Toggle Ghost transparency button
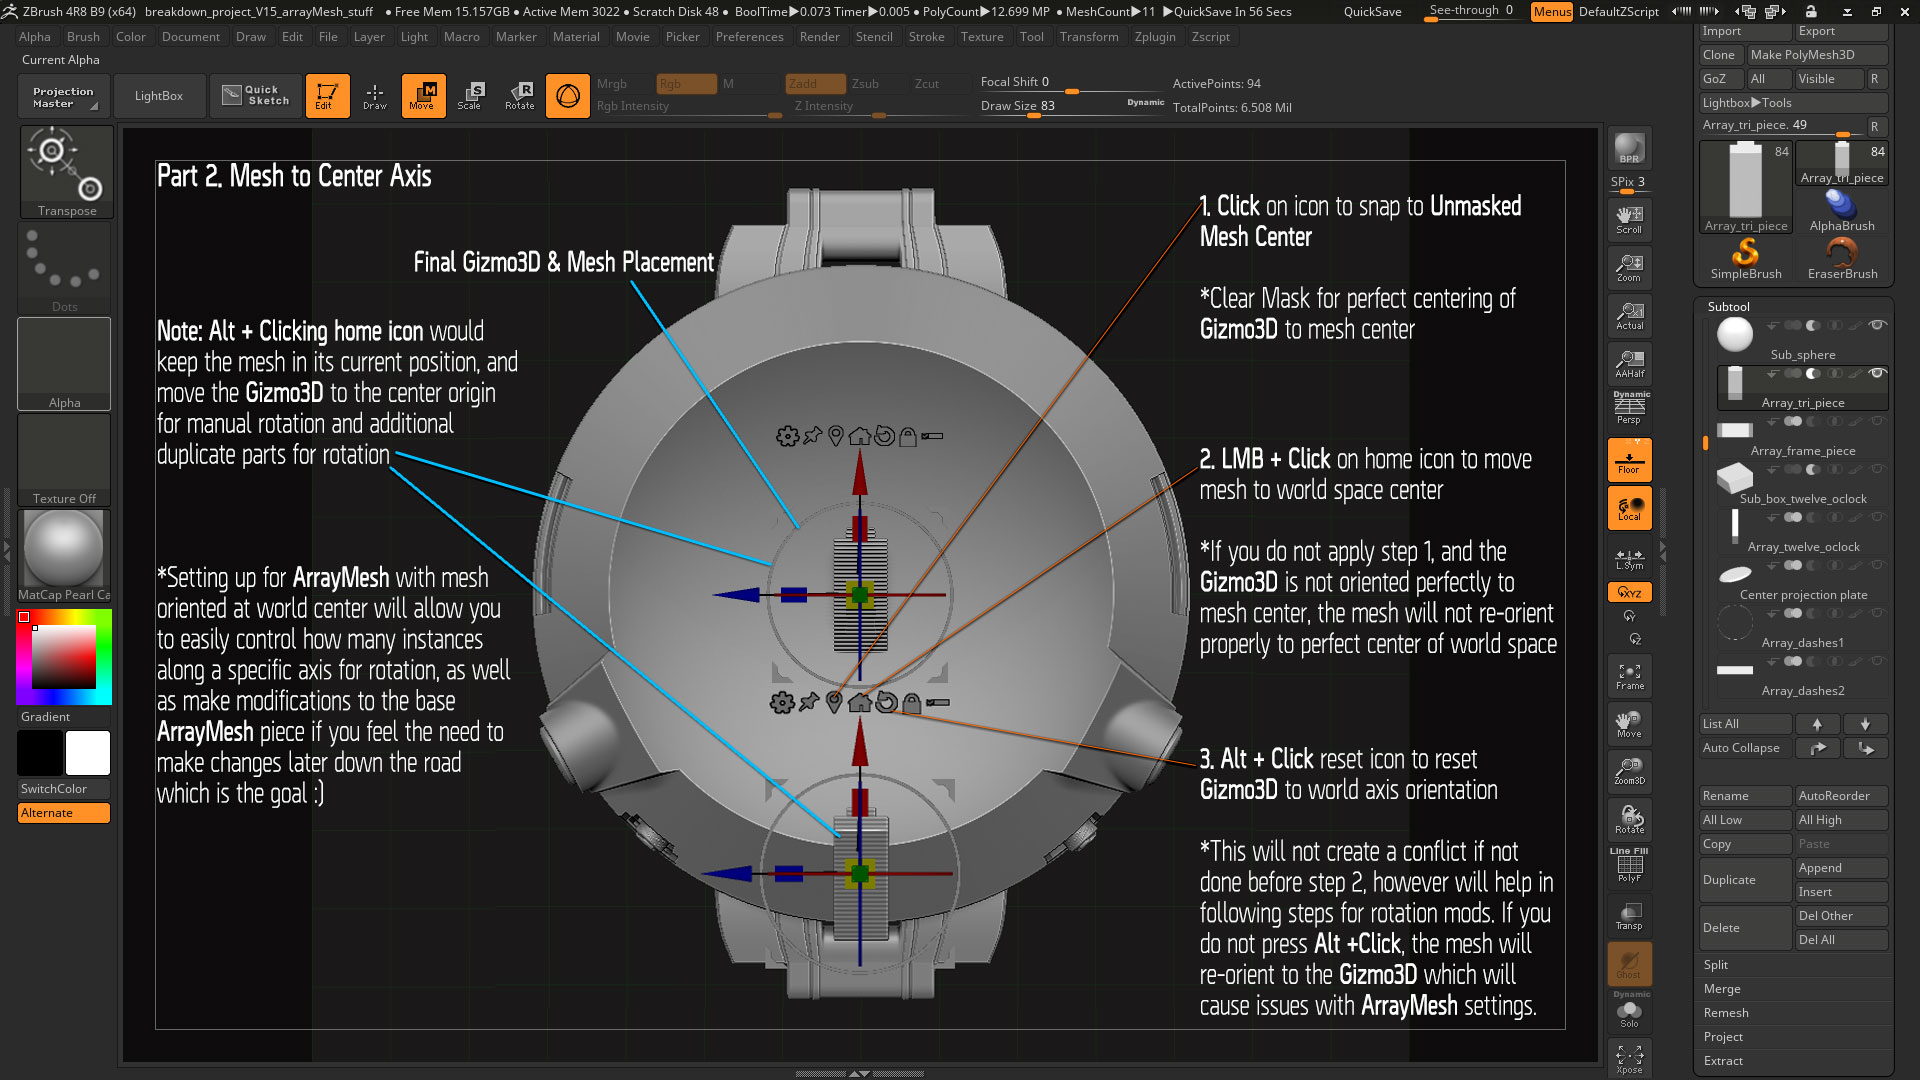The width and height of the screenshot is (1920, 1080). tap(1629, 964)
